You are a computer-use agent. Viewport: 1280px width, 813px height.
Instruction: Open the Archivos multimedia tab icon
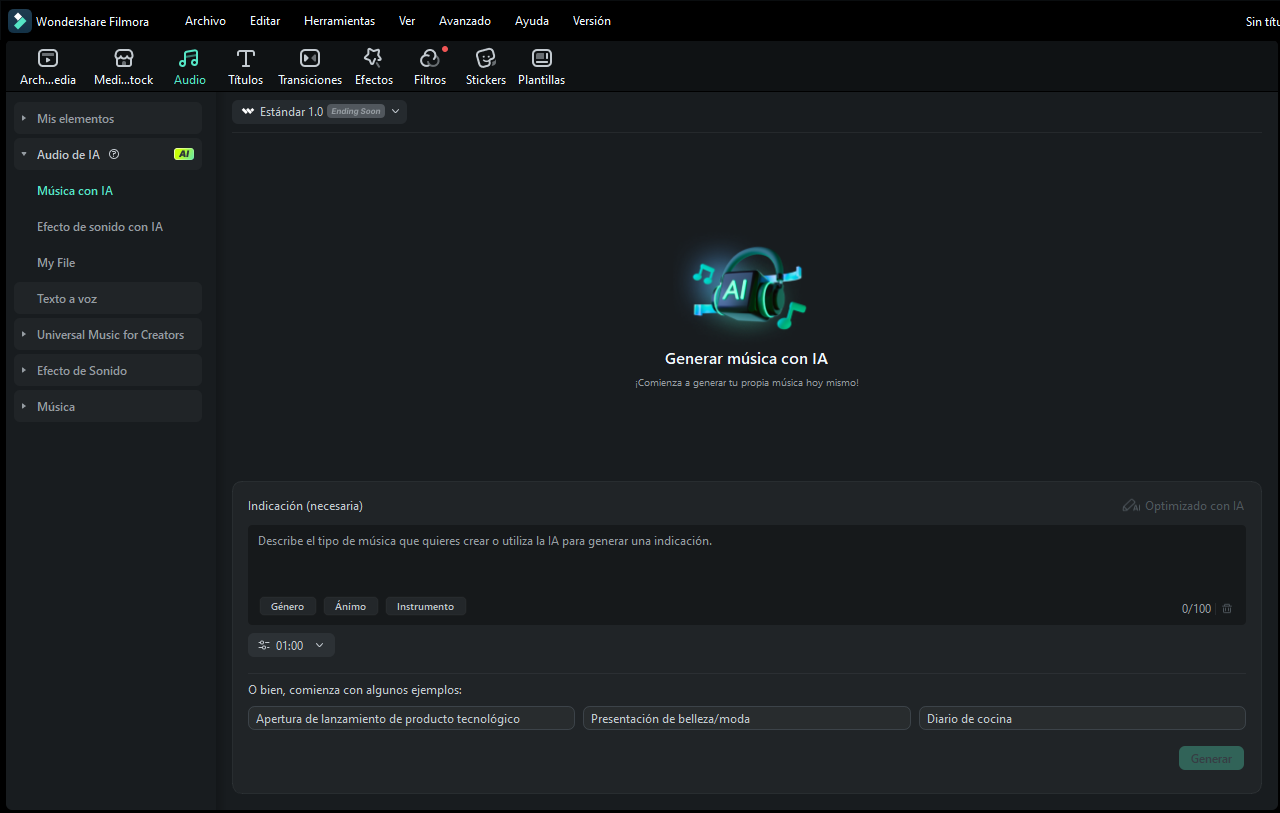(x=48, y=58)
